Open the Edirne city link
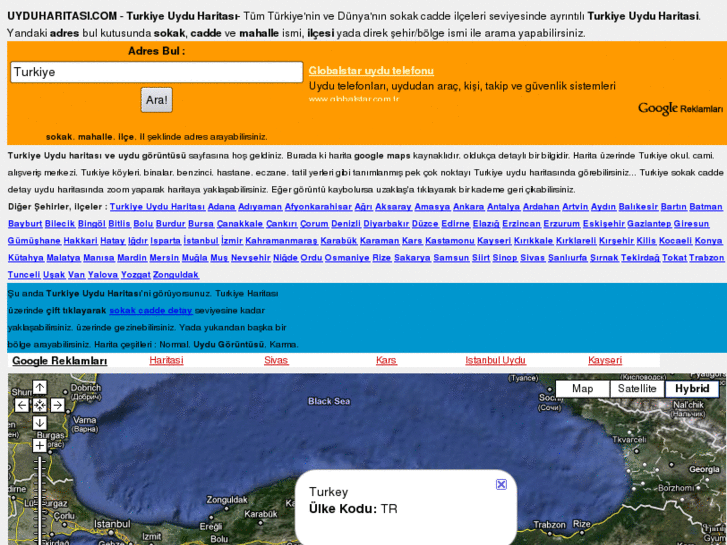The height and width of the screenshot is (545, 727). pyautogui.click(x=456, y=224)
